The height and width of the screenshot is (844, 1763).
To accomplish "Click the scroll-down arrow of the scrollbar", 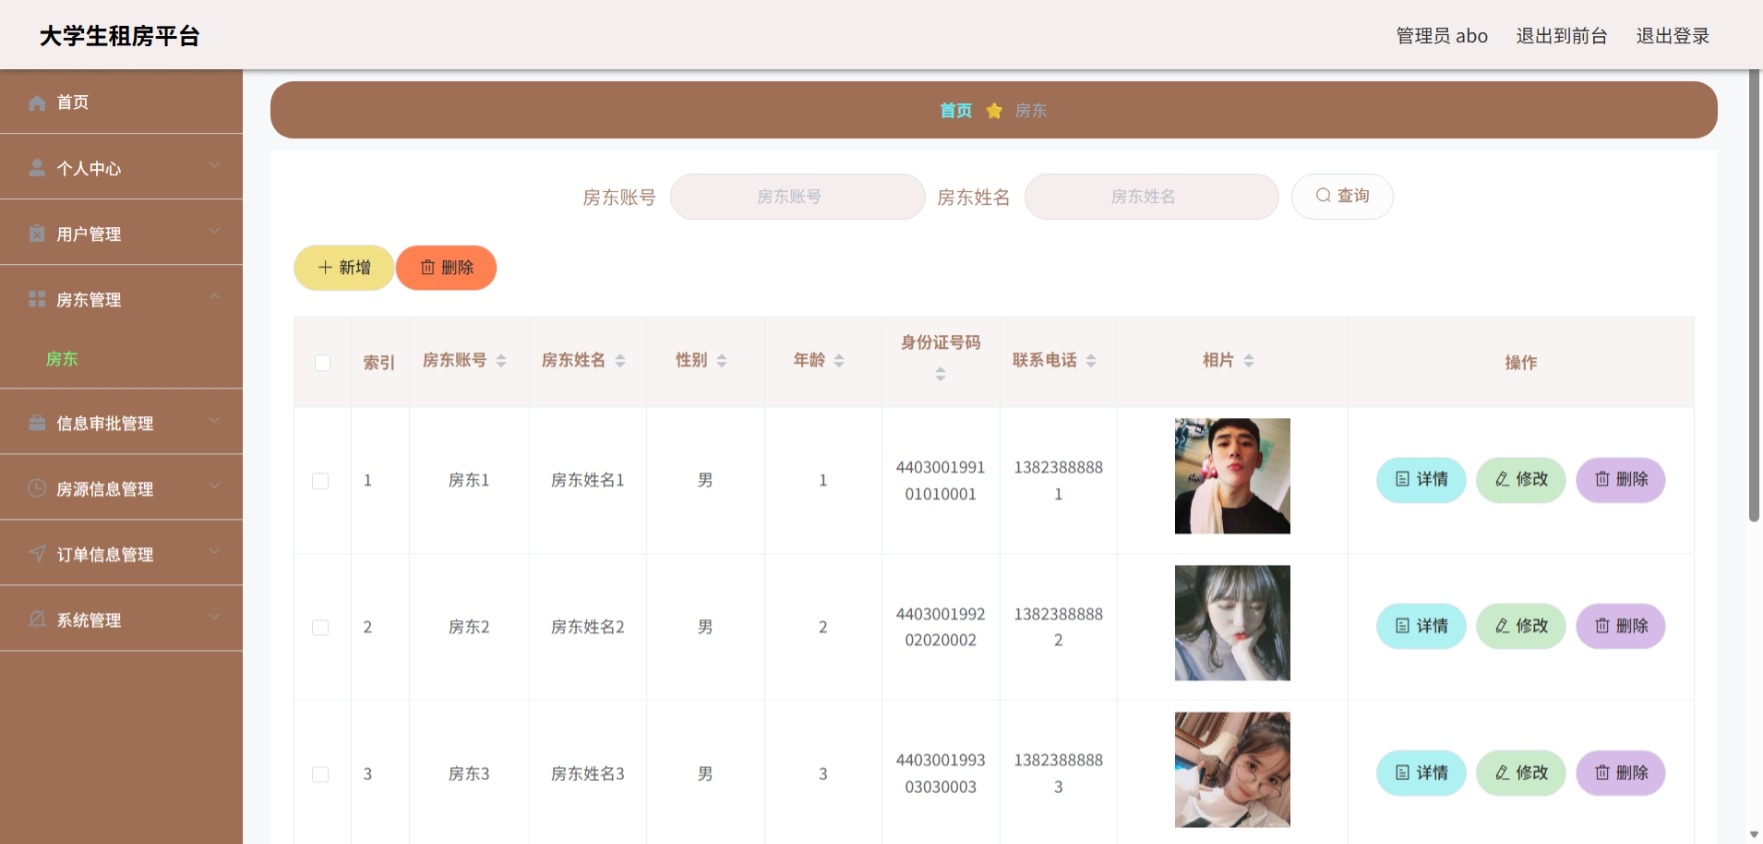I will pyautogui.click(x=1754, y=834).
